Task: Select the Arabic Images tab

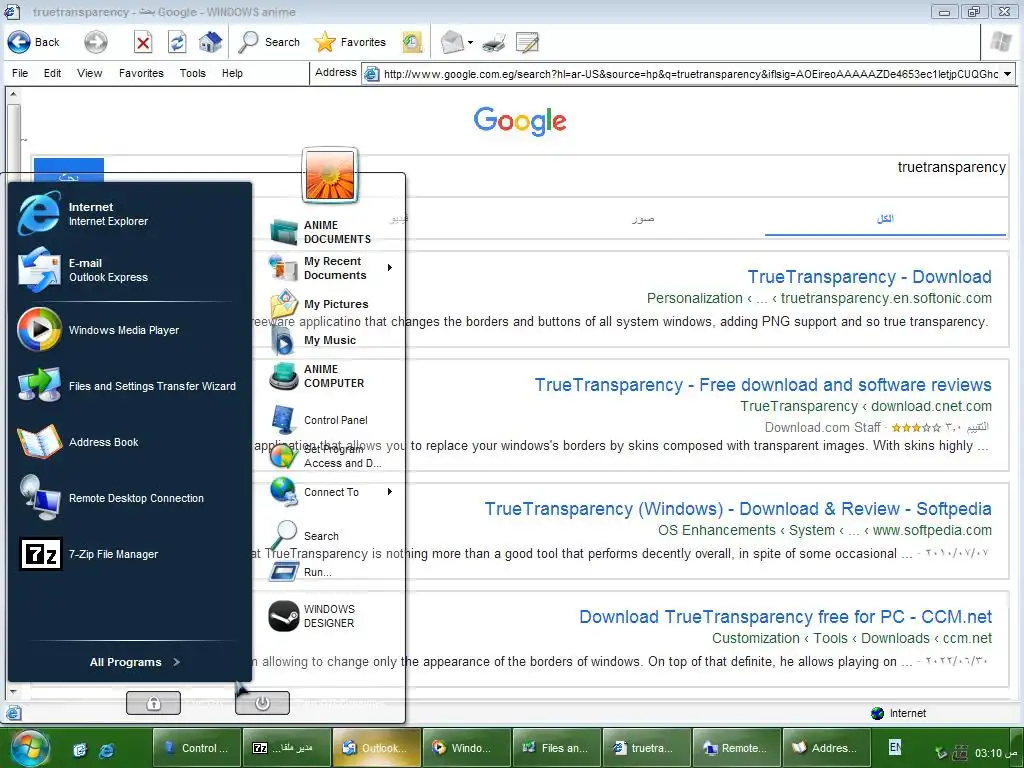Action: (643, 219)
